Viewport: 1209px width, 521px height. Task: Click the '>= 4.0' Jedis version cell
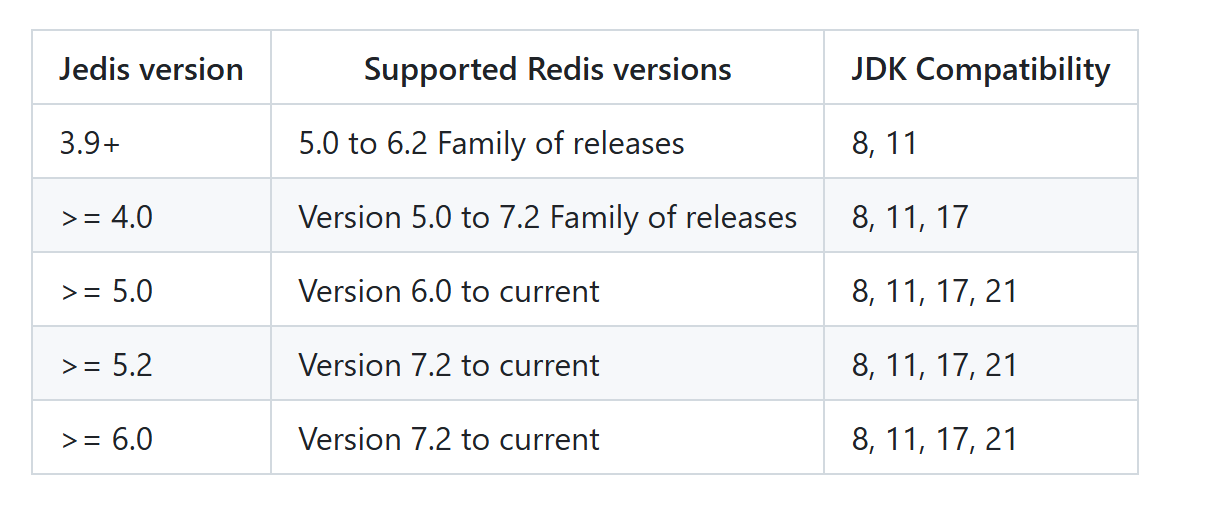pyautogui.click(x=107, y=217)
